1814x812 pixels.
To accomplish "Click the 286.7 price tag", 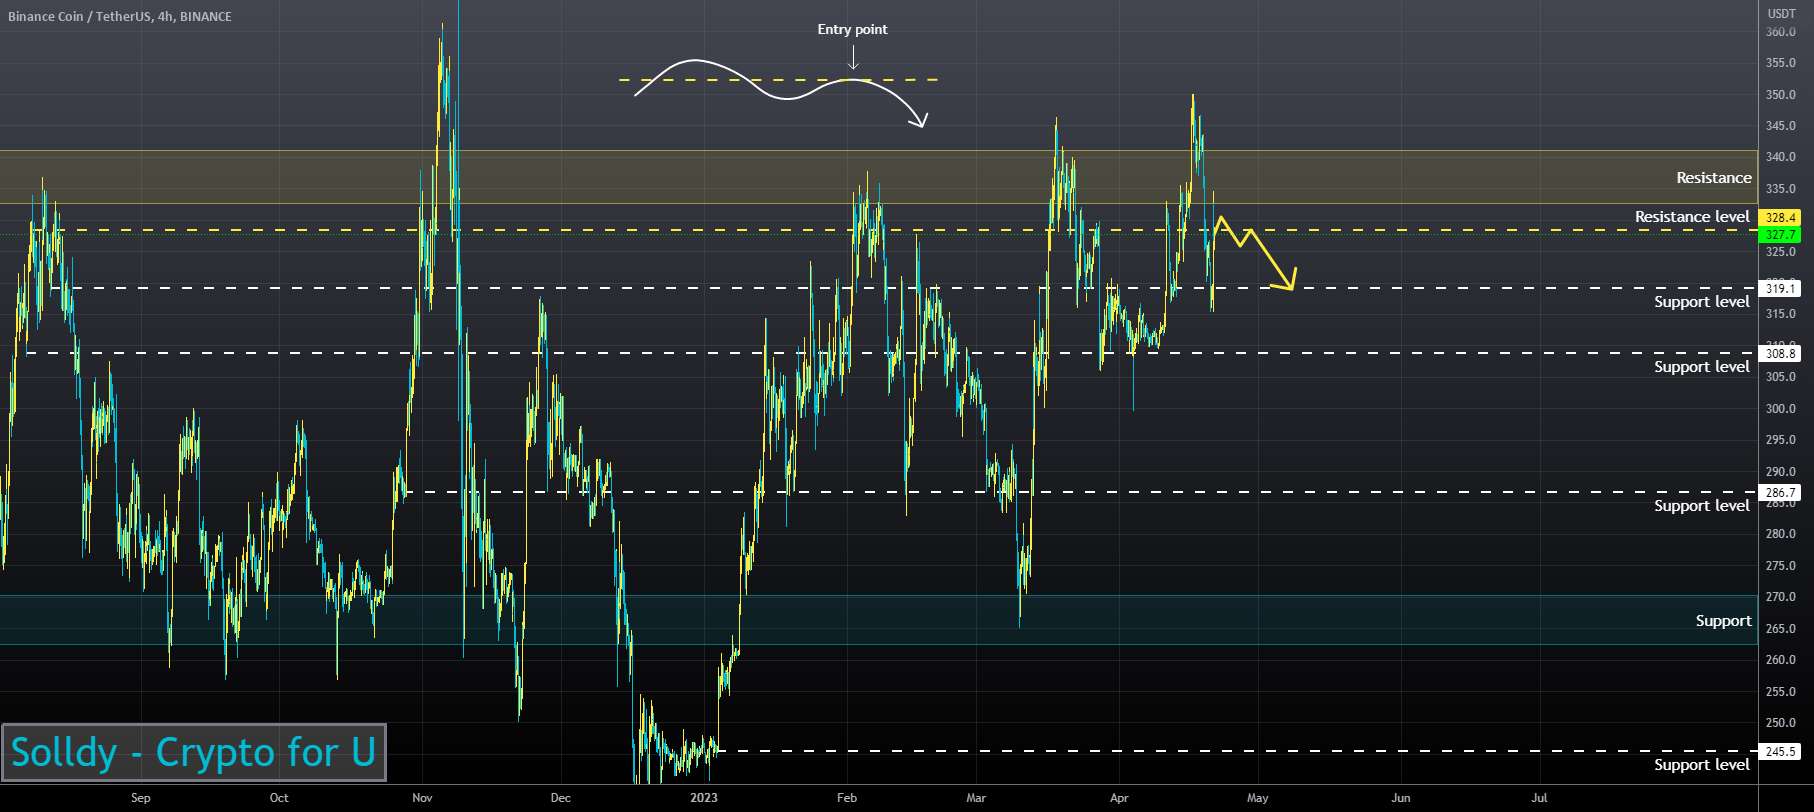I will coord(1780,493).
